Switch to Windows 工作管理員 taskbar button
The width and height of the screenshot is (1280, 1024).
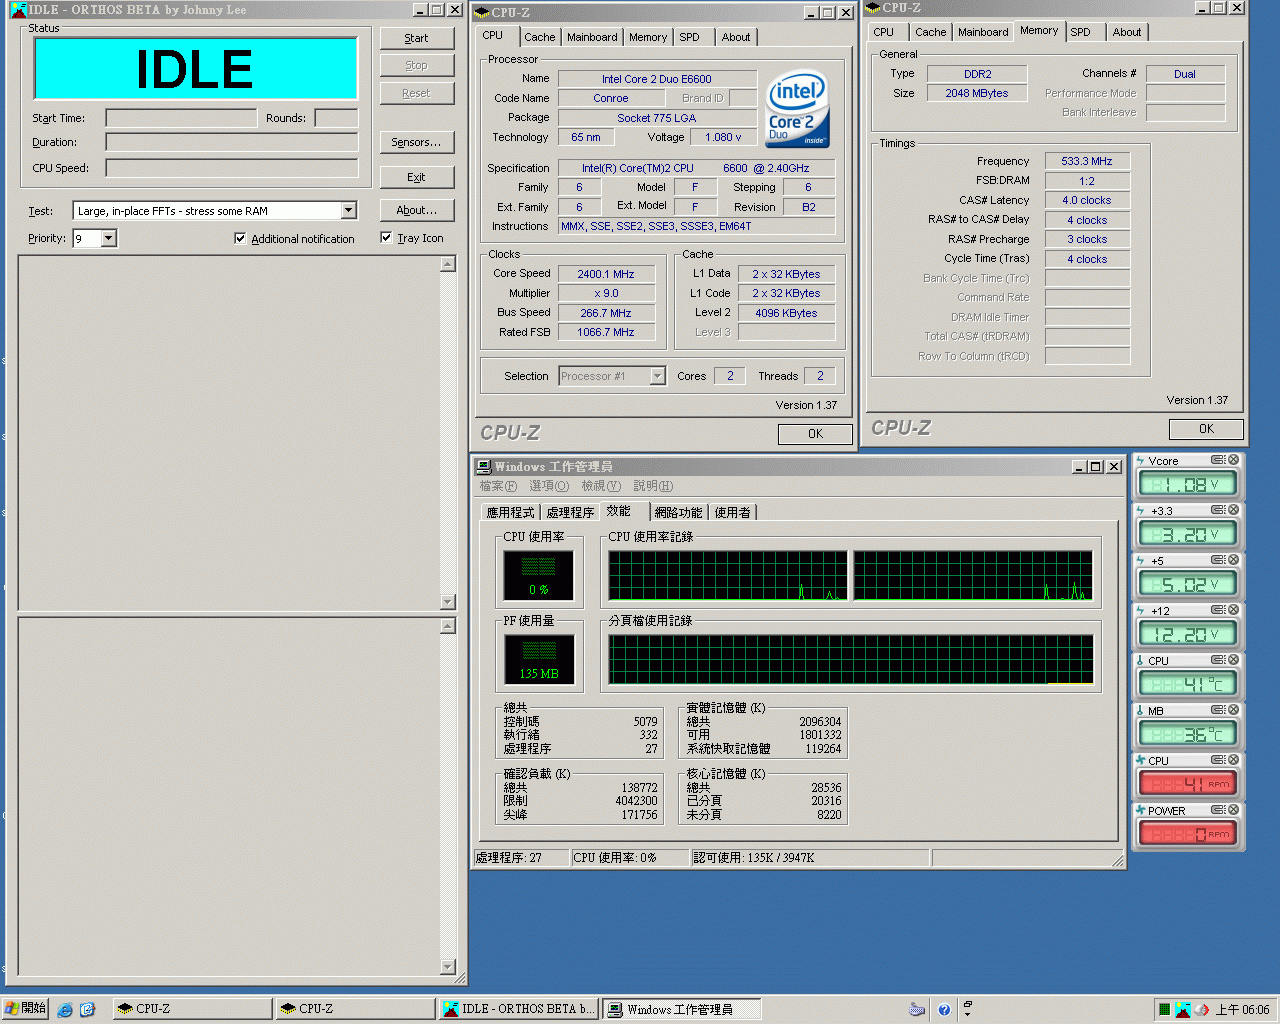point(682,1009)
